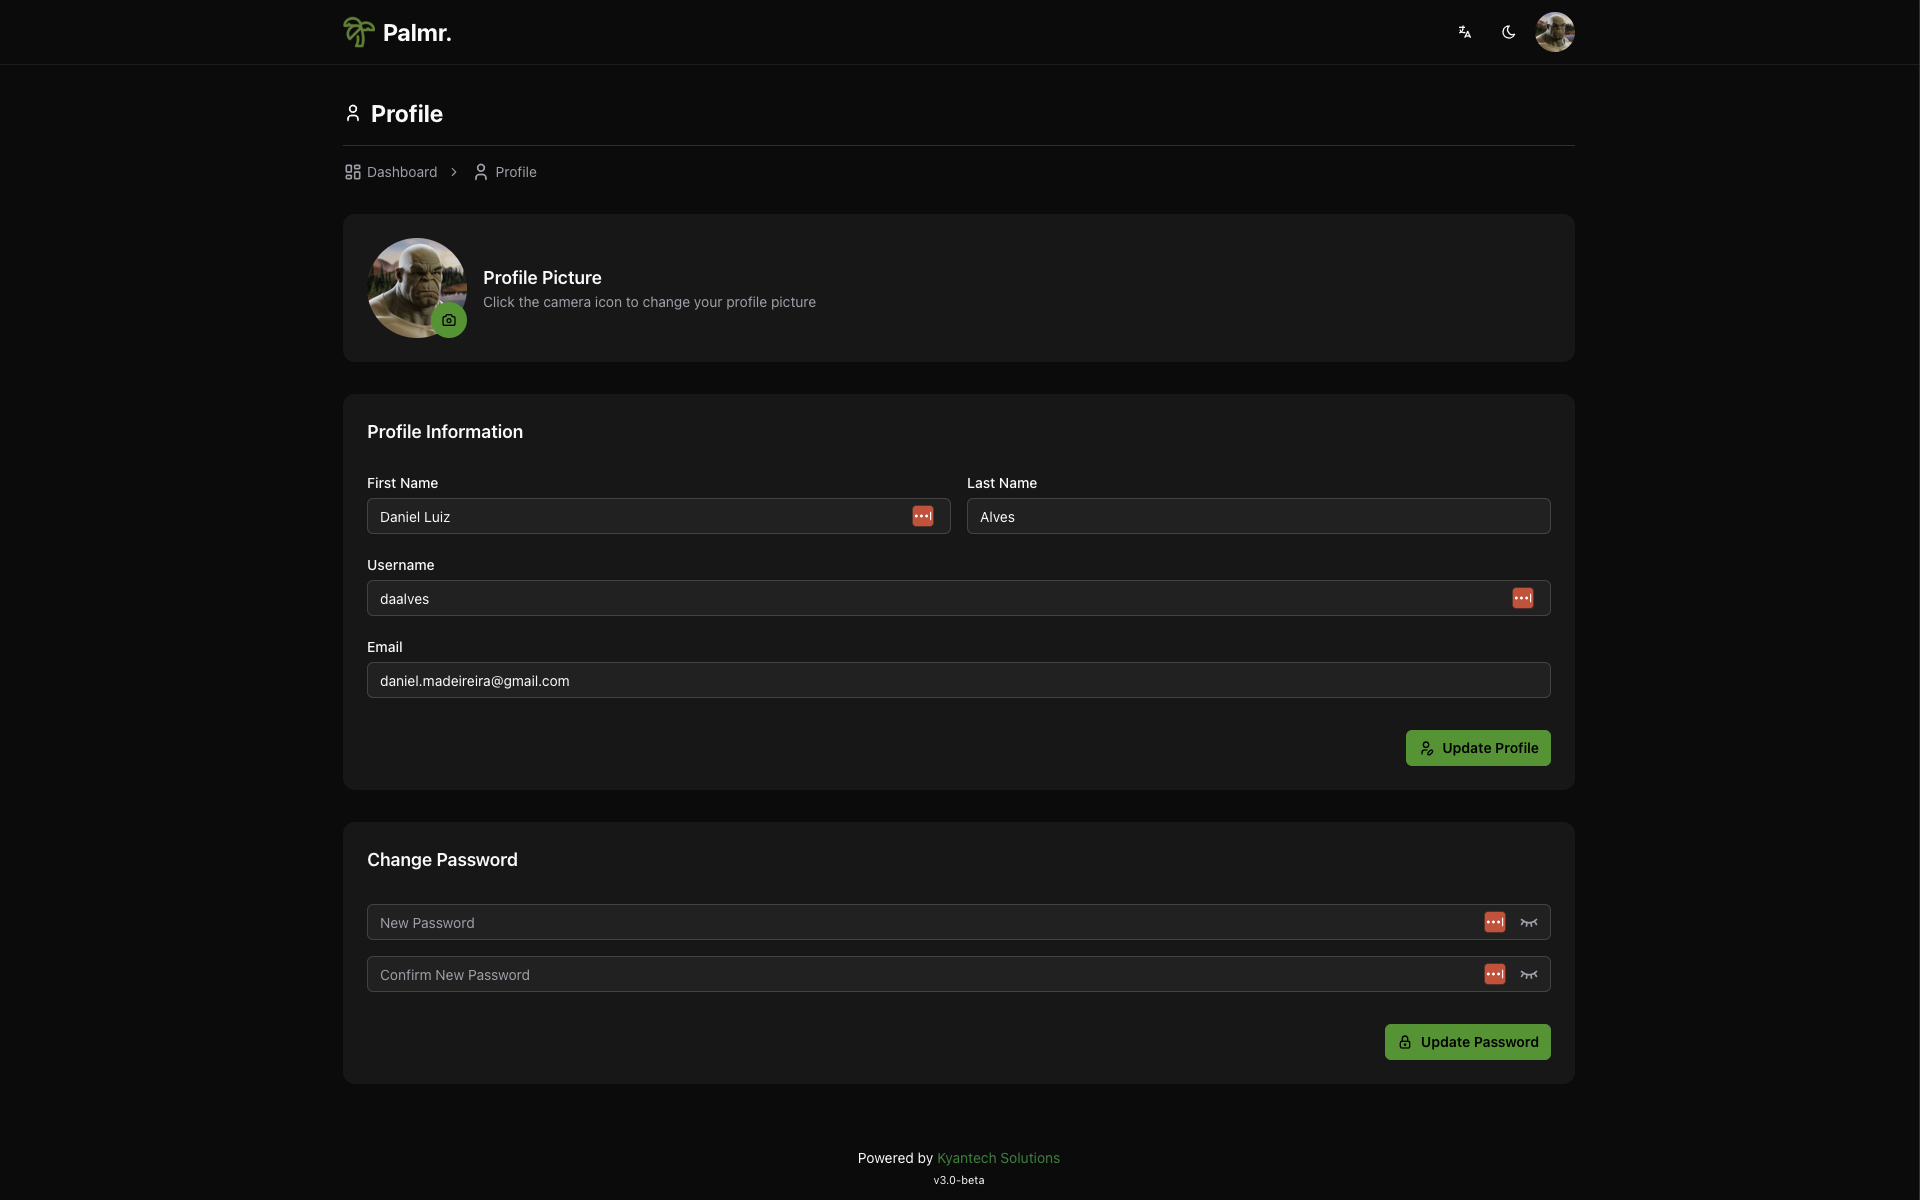
Task: Click password manager icon in New Password field
Action: point(1494,922)
